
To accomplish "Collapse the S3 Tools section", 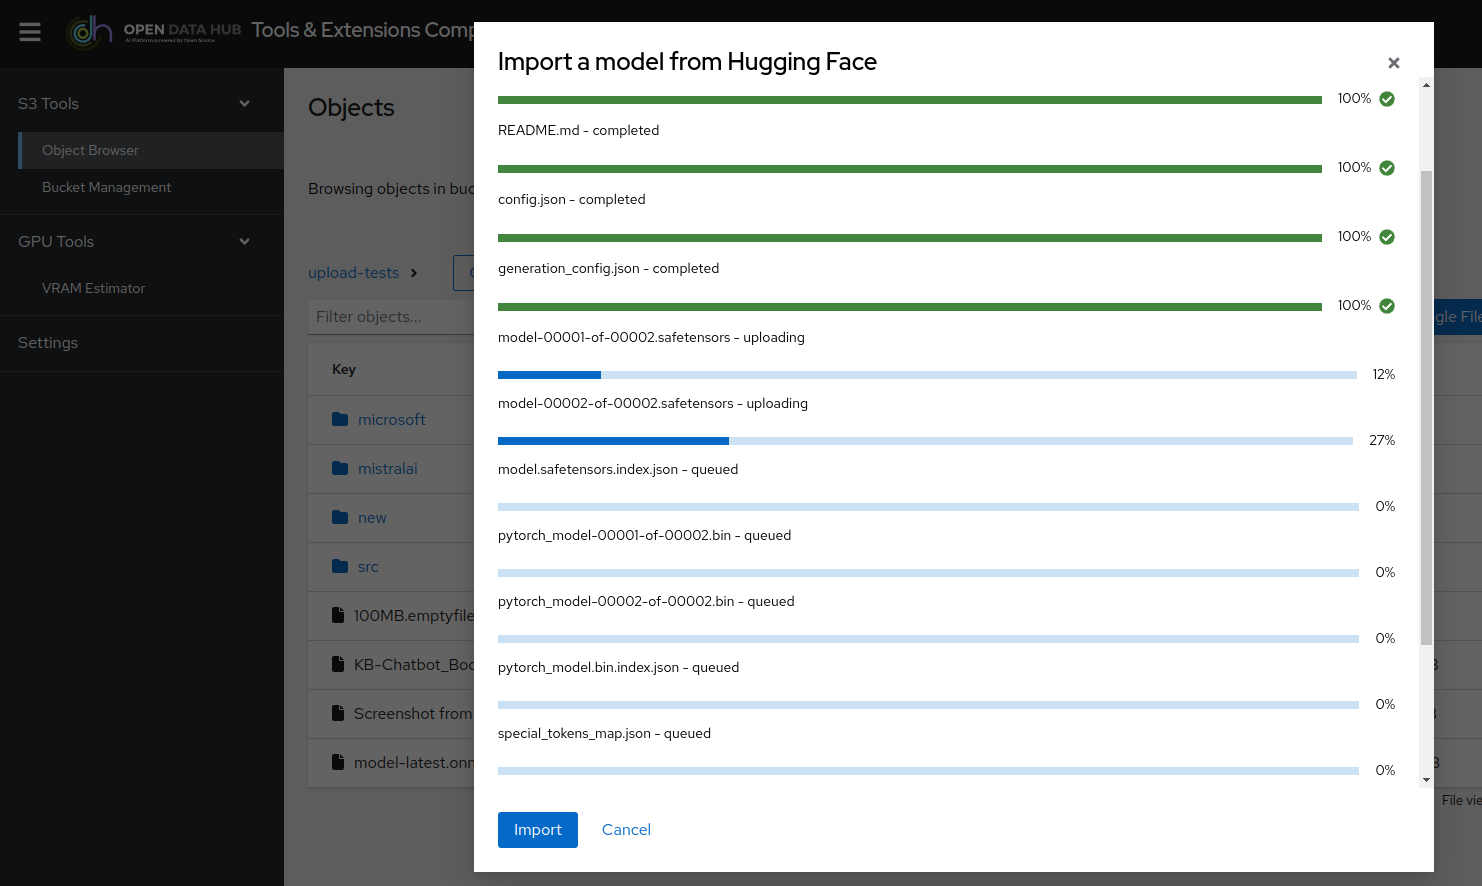I will (x=244, y=103).
